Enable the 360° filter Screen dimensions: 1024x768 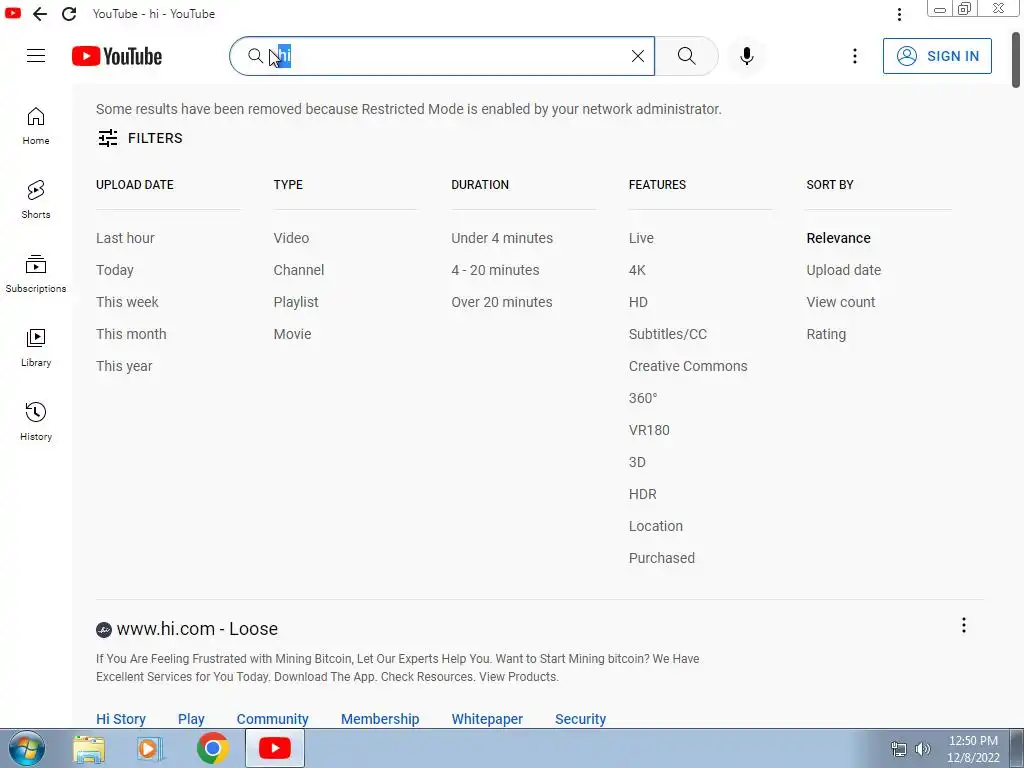643,398
